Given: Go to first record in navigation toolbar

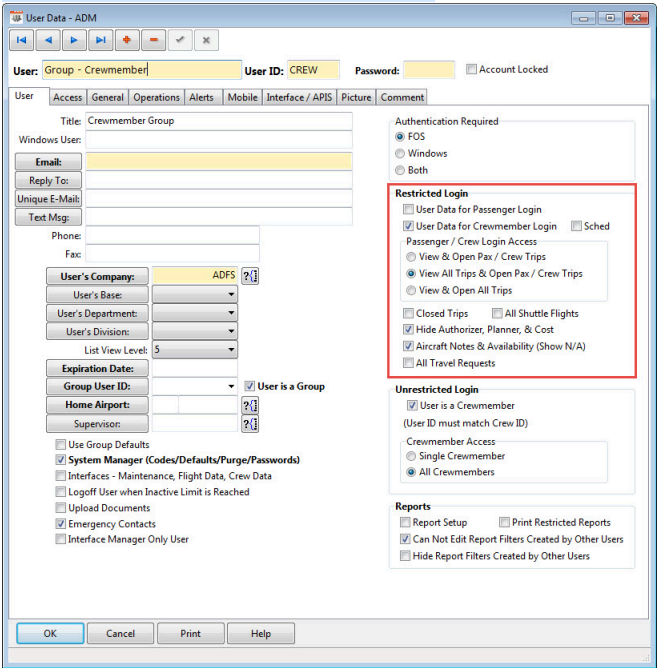Looking at the screenshot, I should click(22, 40).
